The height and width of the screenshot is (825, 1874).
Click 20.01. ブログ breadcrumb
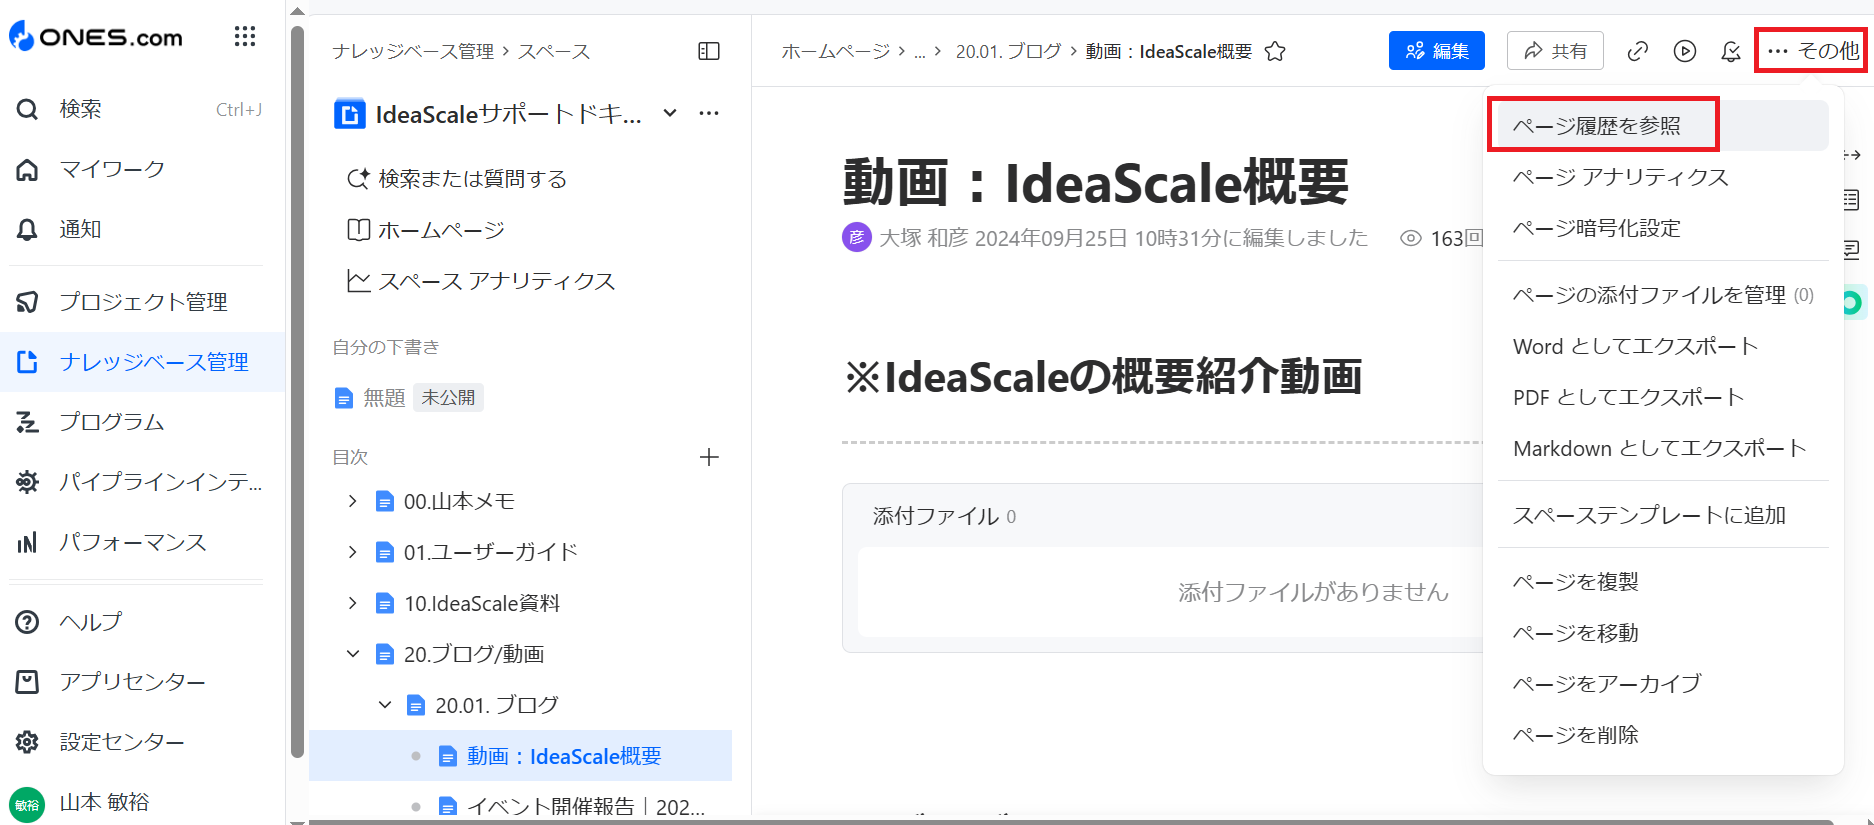click(x=1008, y=51)
